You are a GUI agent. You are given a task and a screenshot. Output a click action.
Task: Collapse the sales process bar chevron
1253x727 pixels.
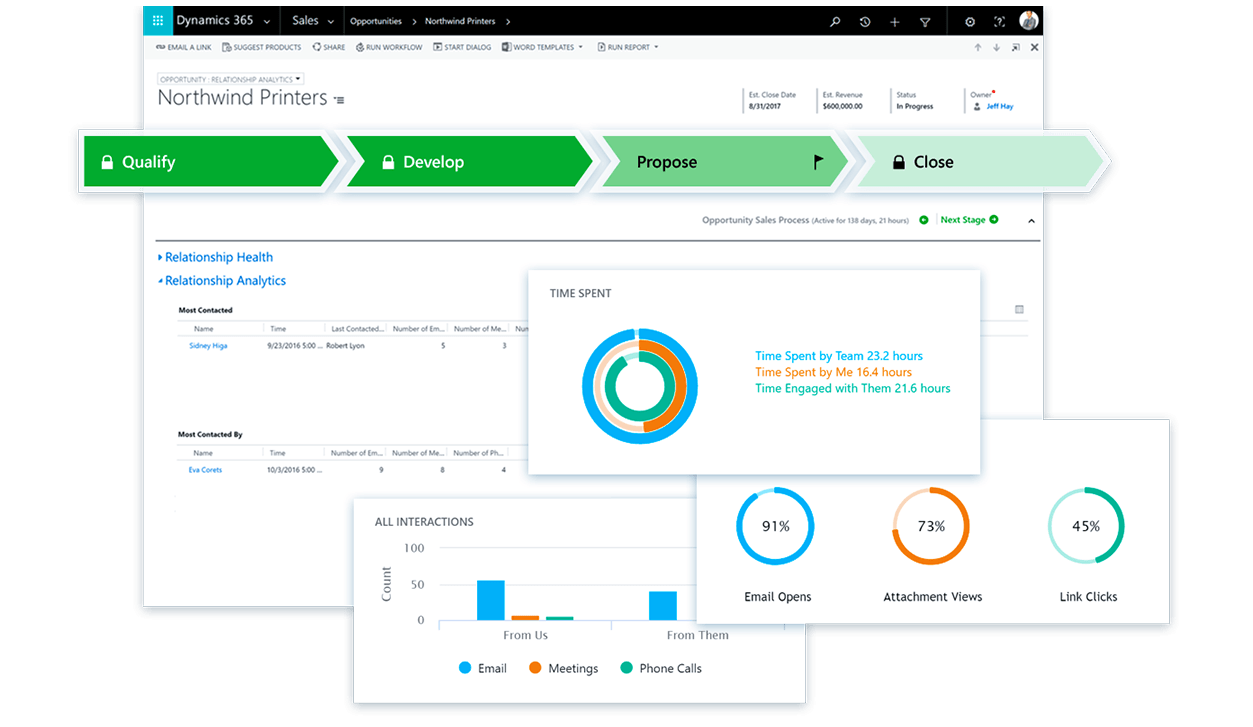1031,221
